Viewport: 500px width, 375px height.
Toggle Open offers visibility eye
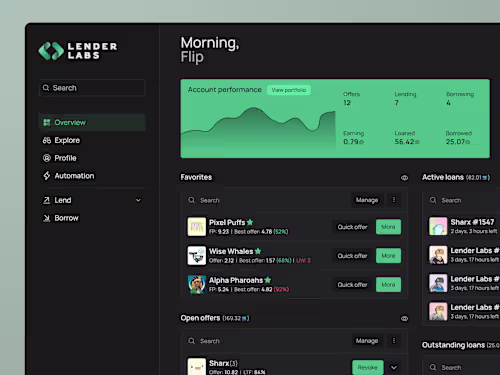[404, 319]
